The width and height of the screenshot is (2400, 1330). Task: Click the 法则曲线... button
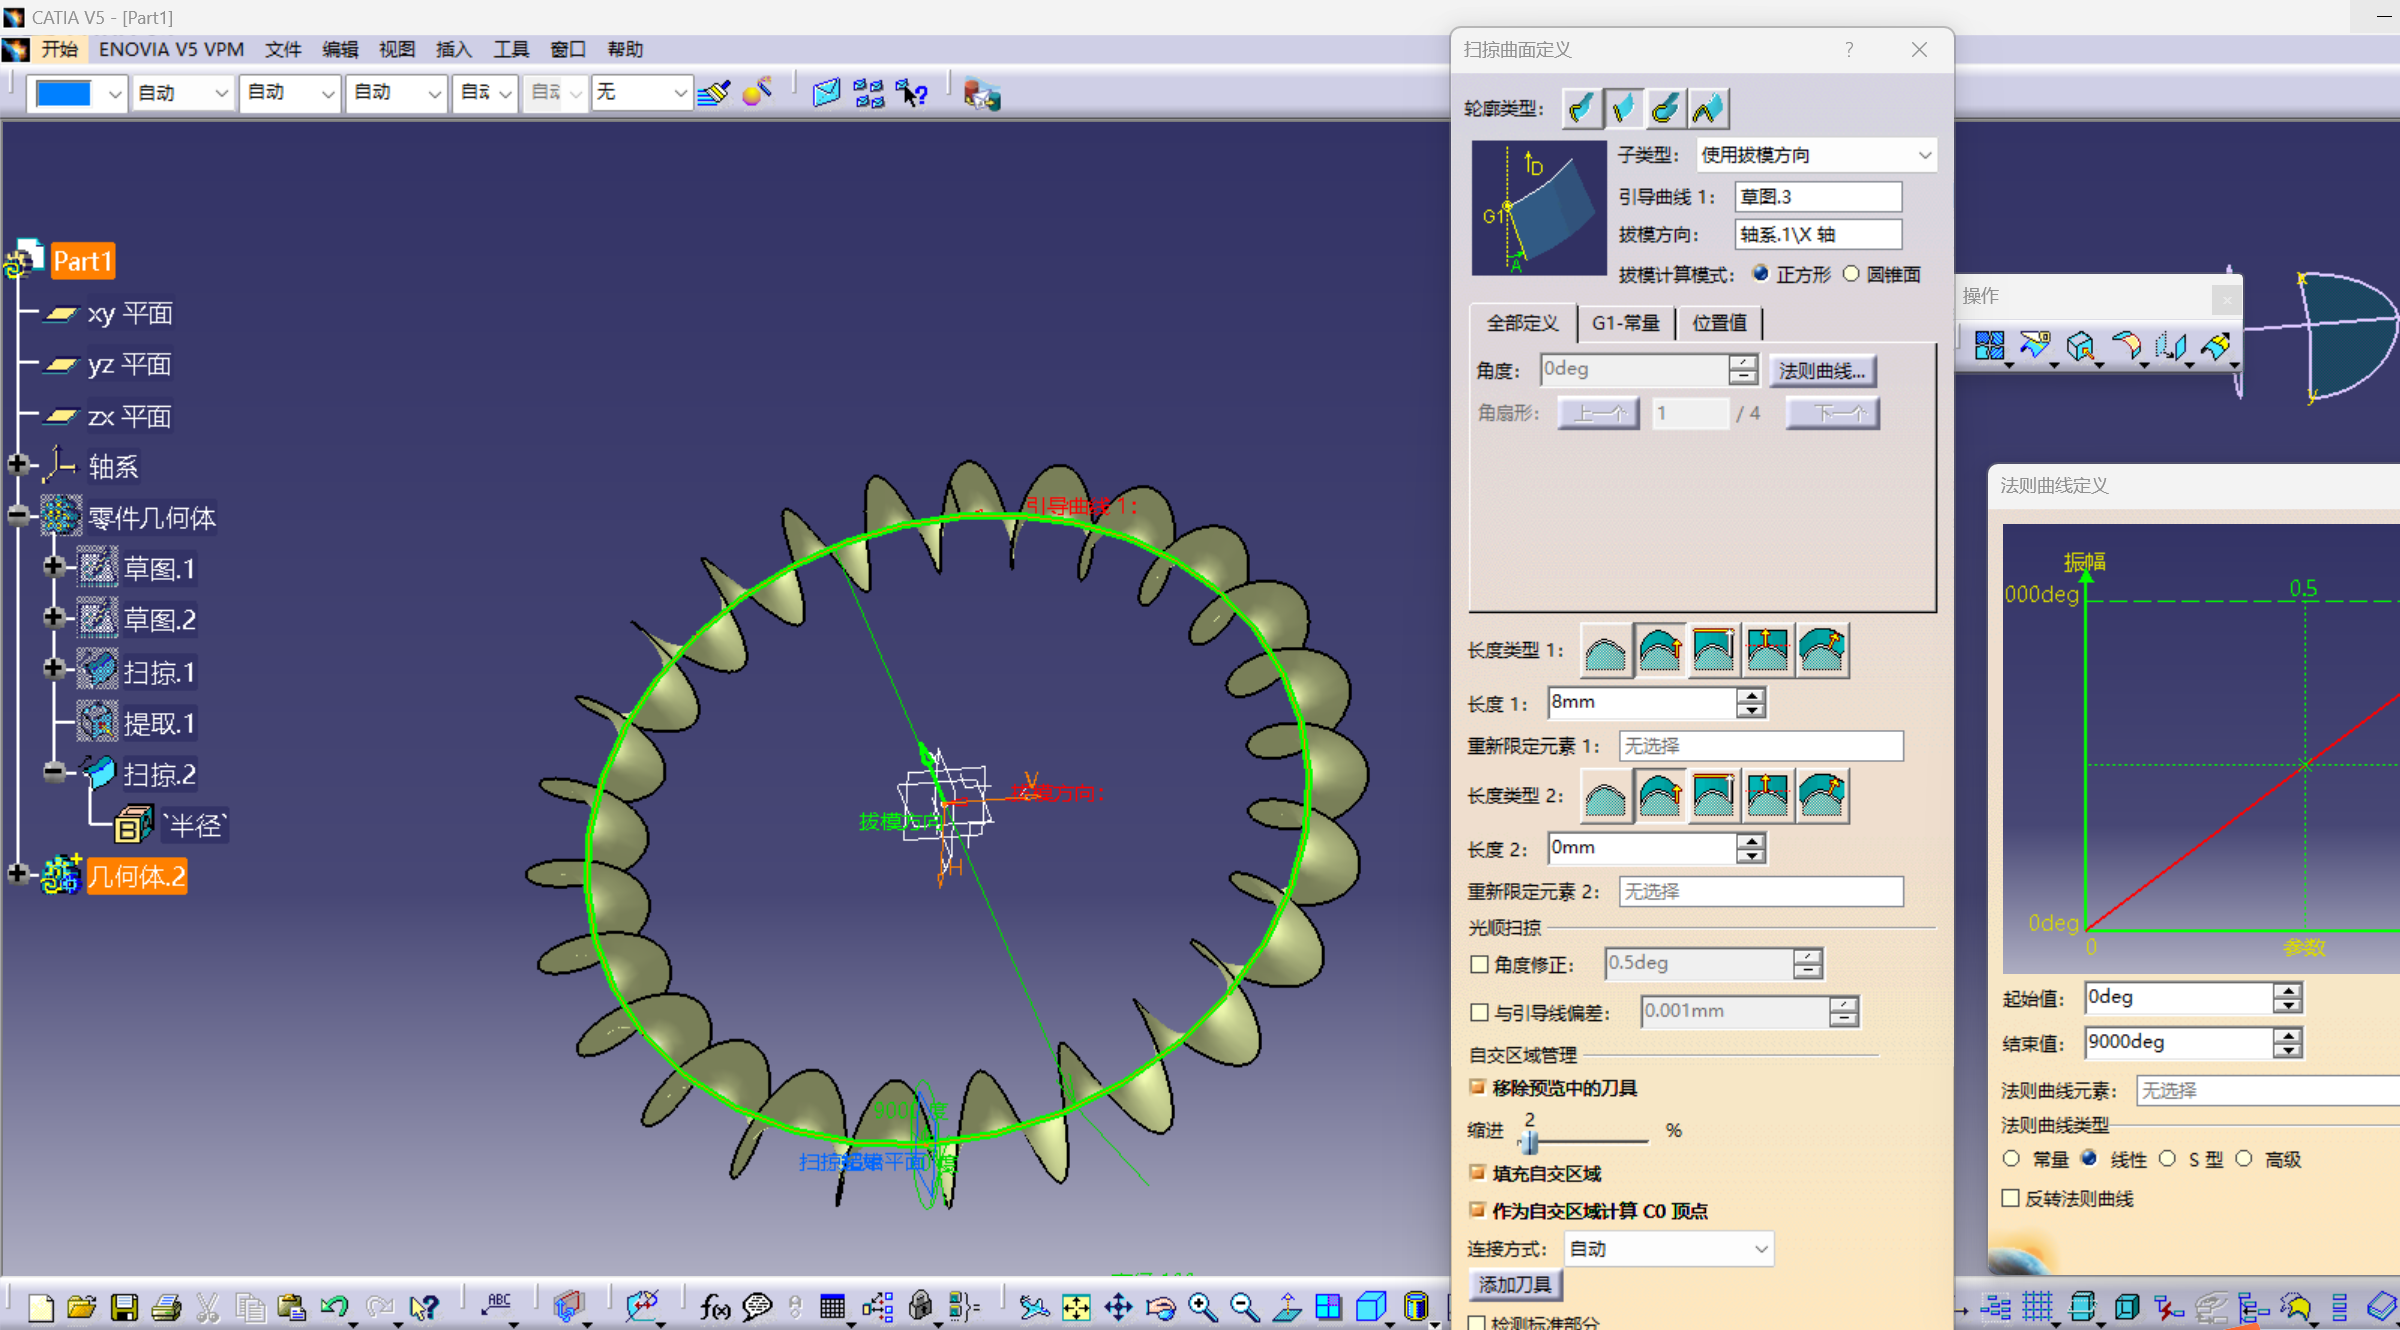click(1821, 371)
